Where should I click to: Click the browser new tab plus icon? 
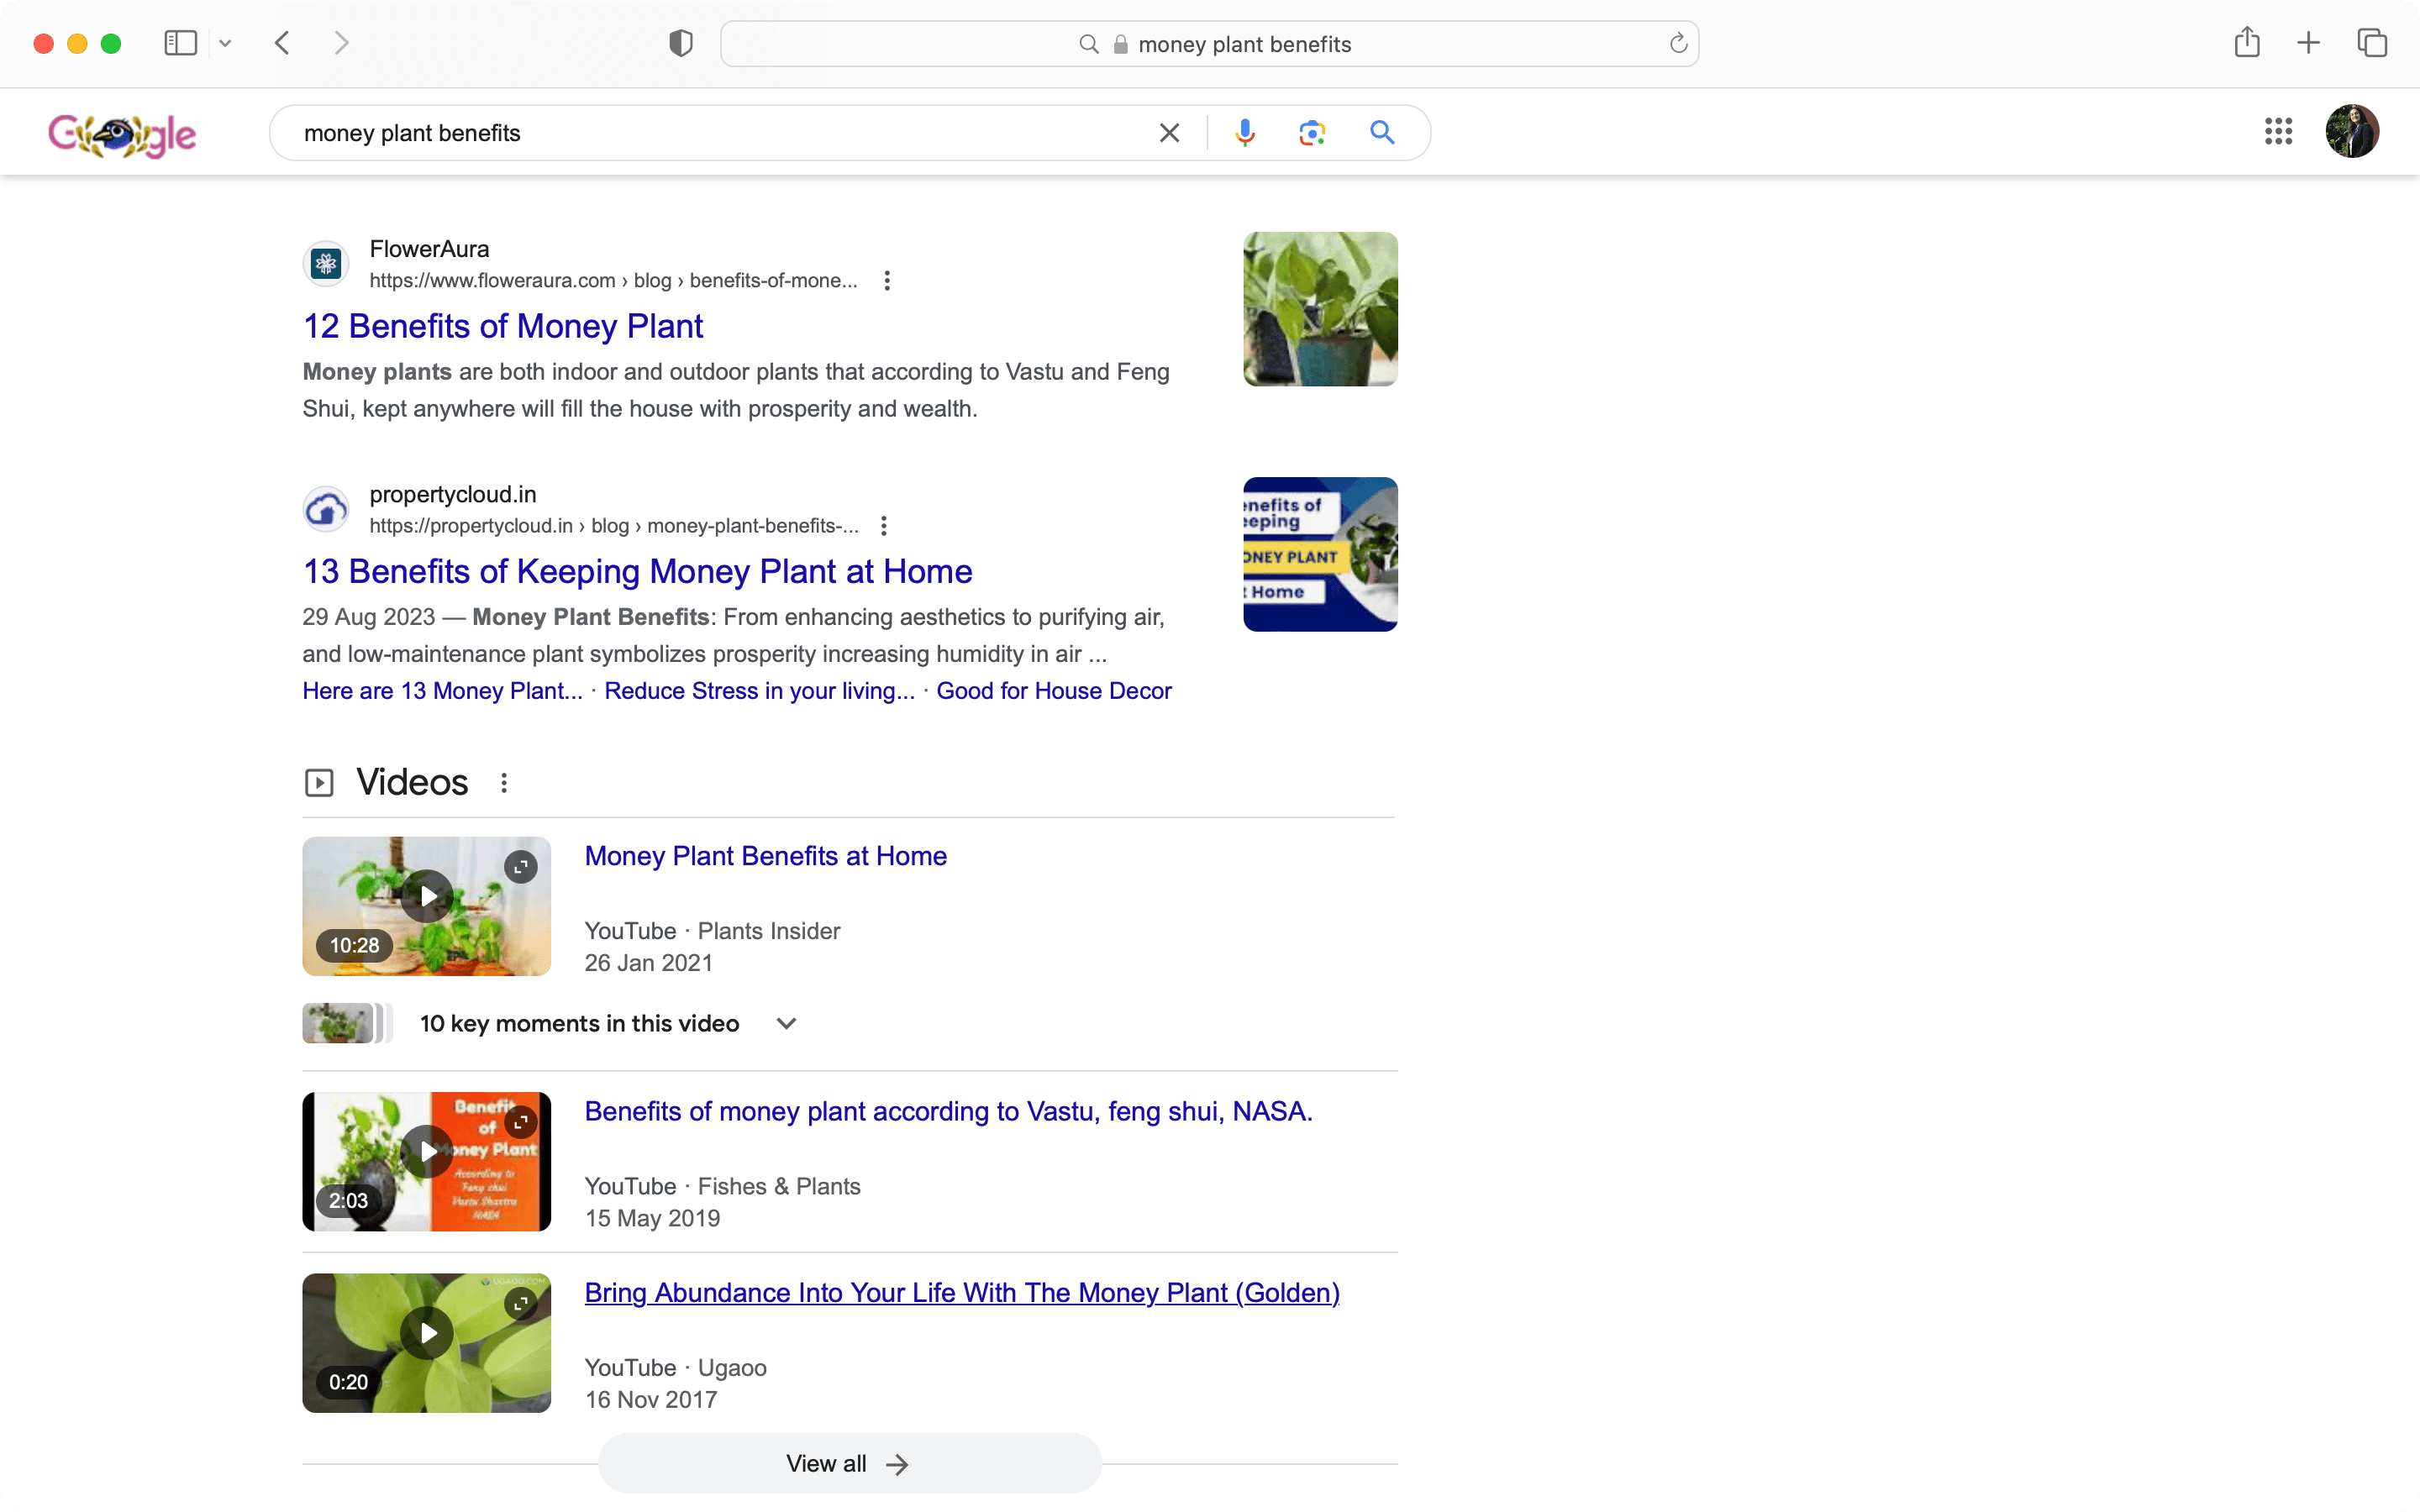[2308, 44]
